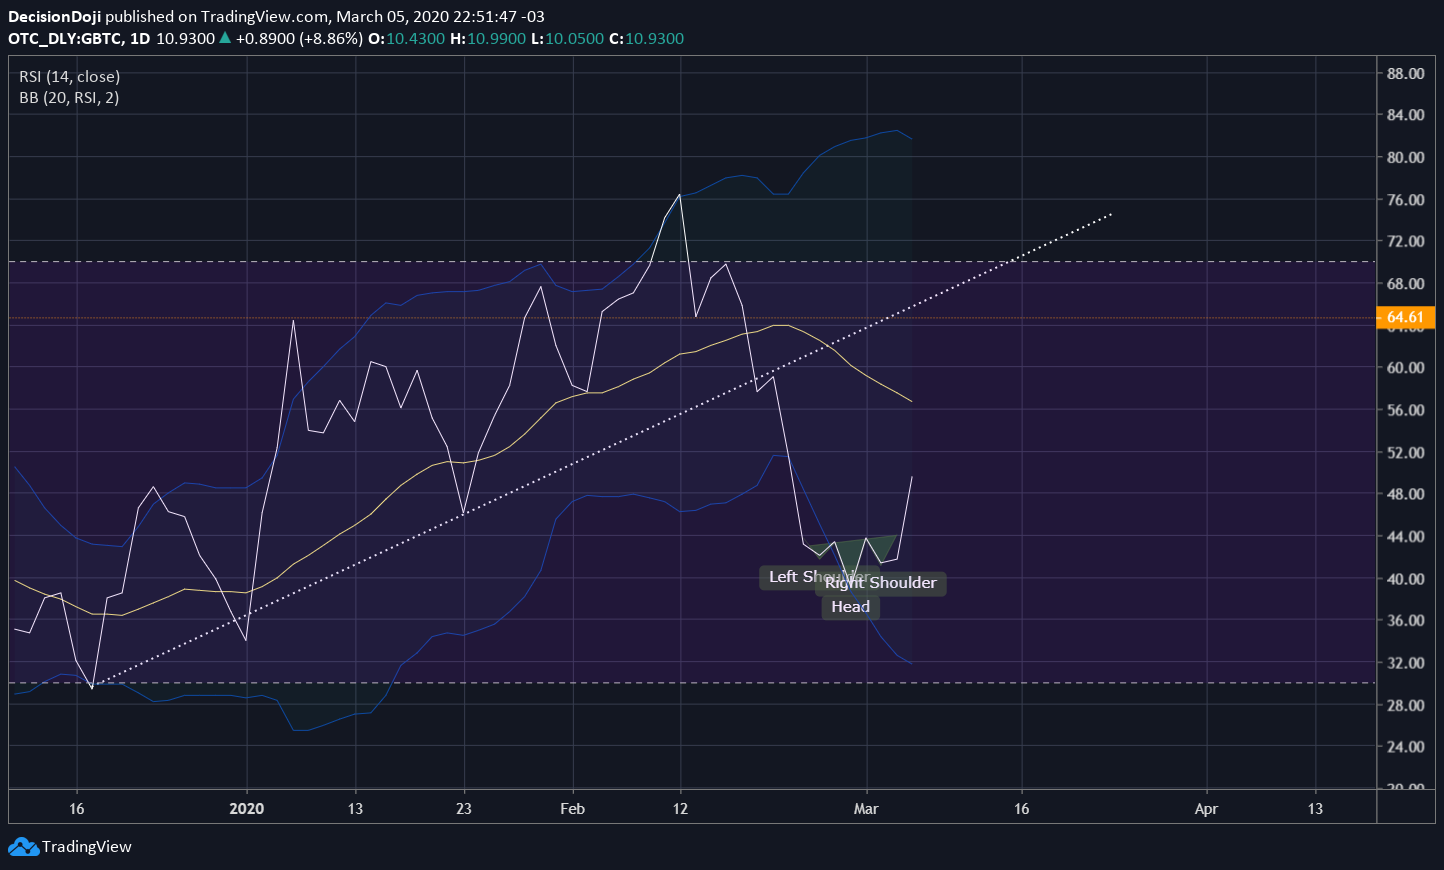Click the Apr date axis label
The image size is (1444, 870).
[1206, 809]
